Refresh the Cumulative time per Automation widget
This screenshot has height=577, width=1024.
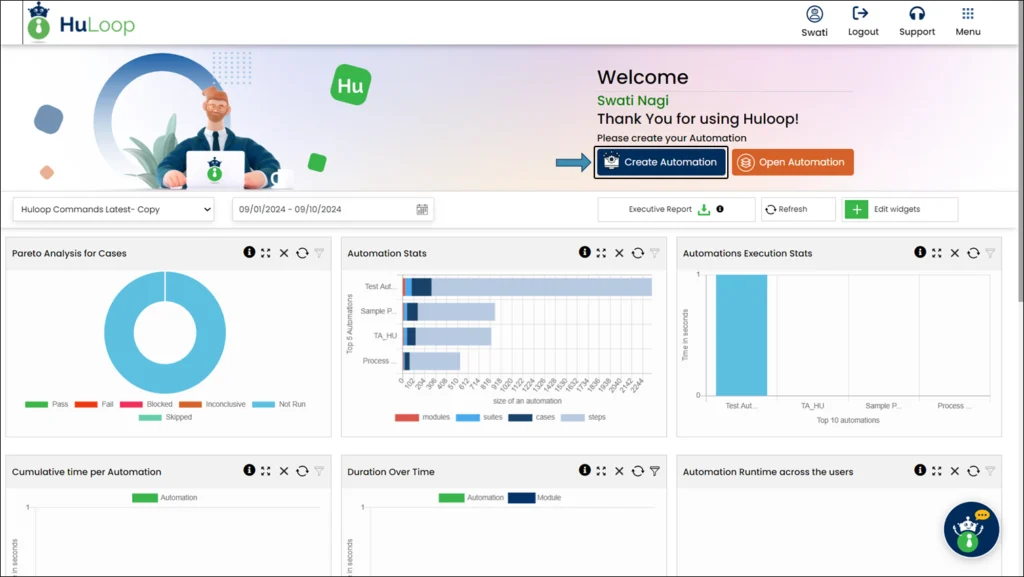[301, 470]
